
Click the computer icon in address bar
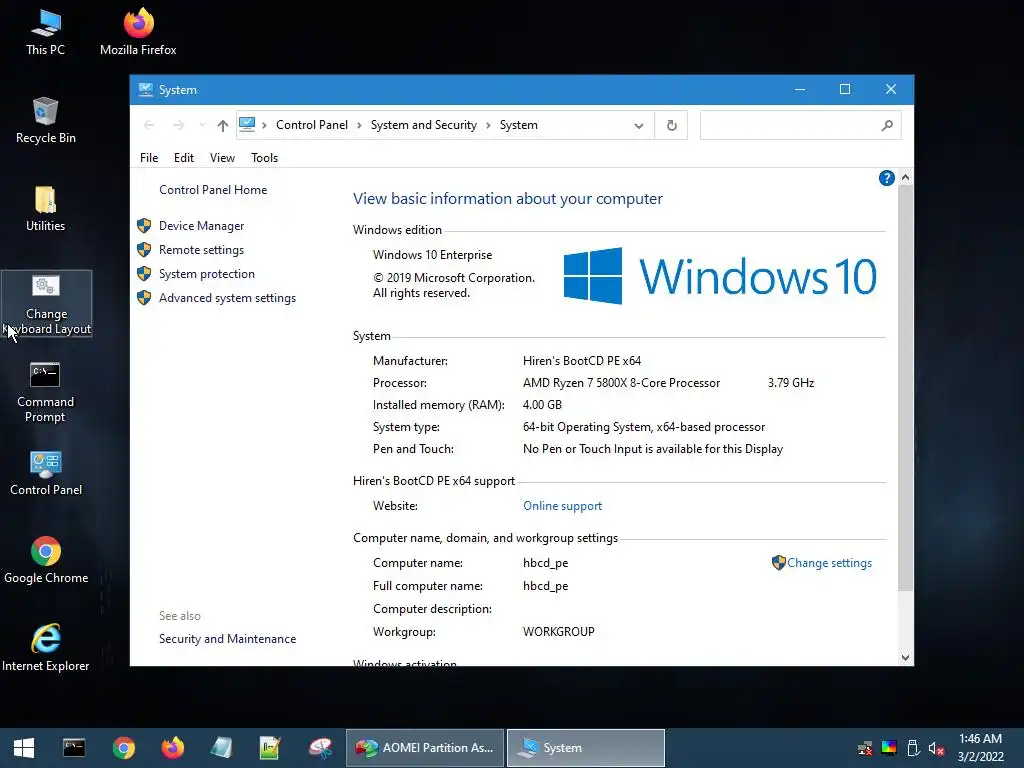click(x=247, y=125)
